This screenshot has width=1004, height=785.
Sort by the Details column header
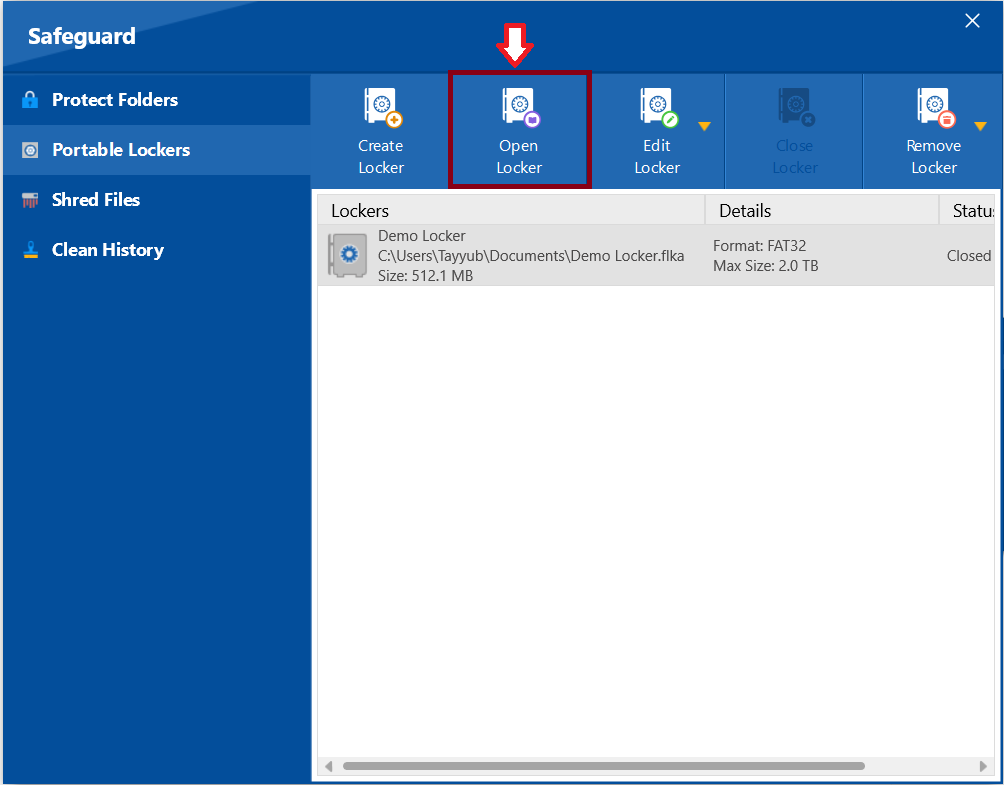822,210
